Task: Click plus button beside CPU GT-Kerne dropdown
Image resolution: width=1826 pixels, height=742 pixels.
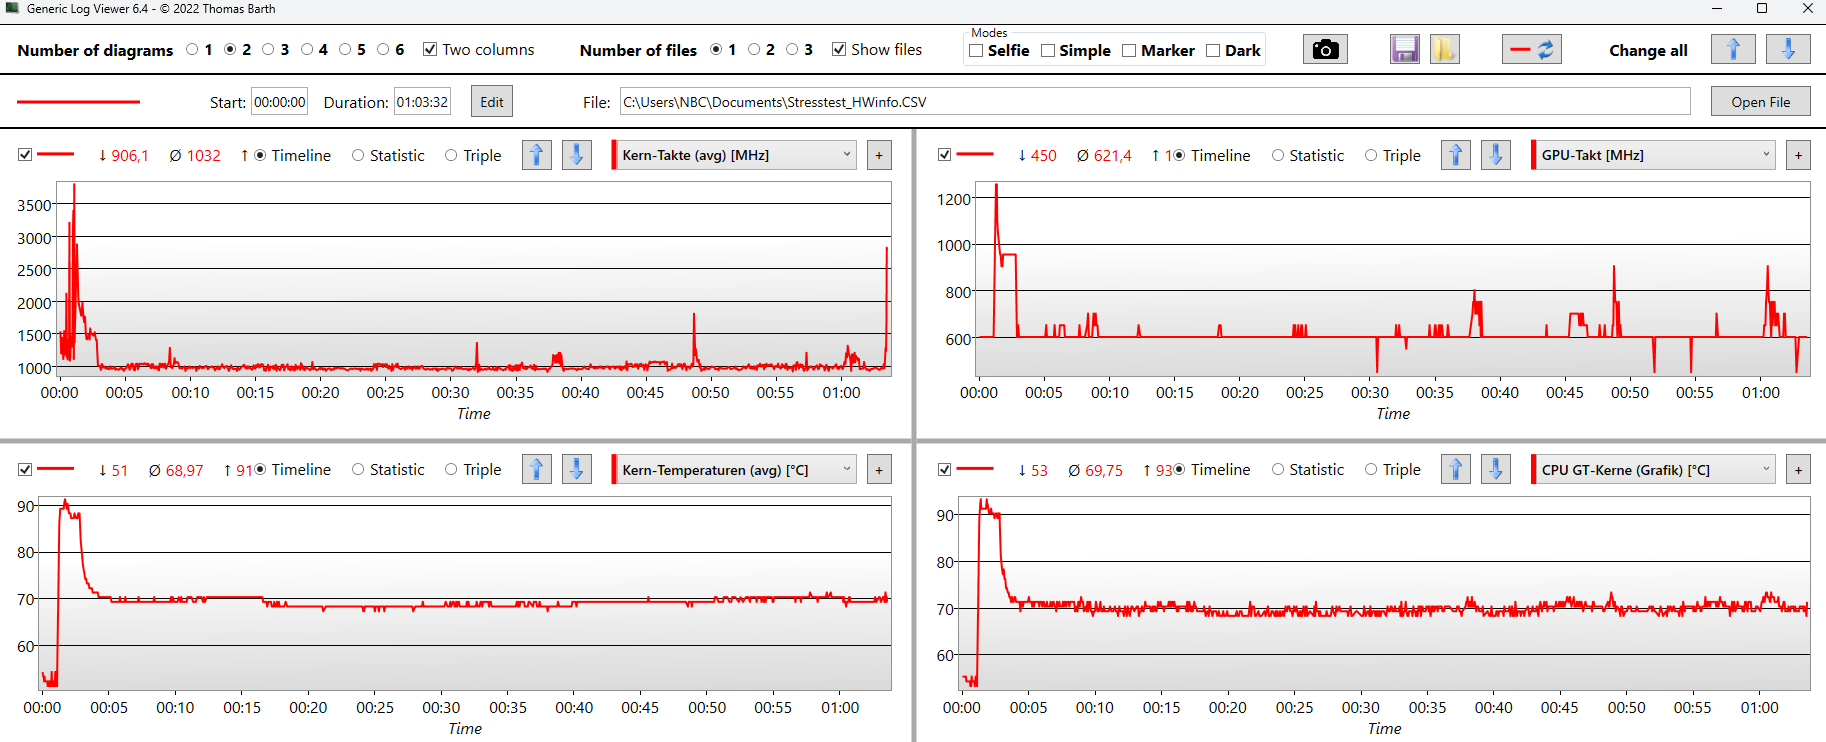Action: click(x=1798, y=470)
